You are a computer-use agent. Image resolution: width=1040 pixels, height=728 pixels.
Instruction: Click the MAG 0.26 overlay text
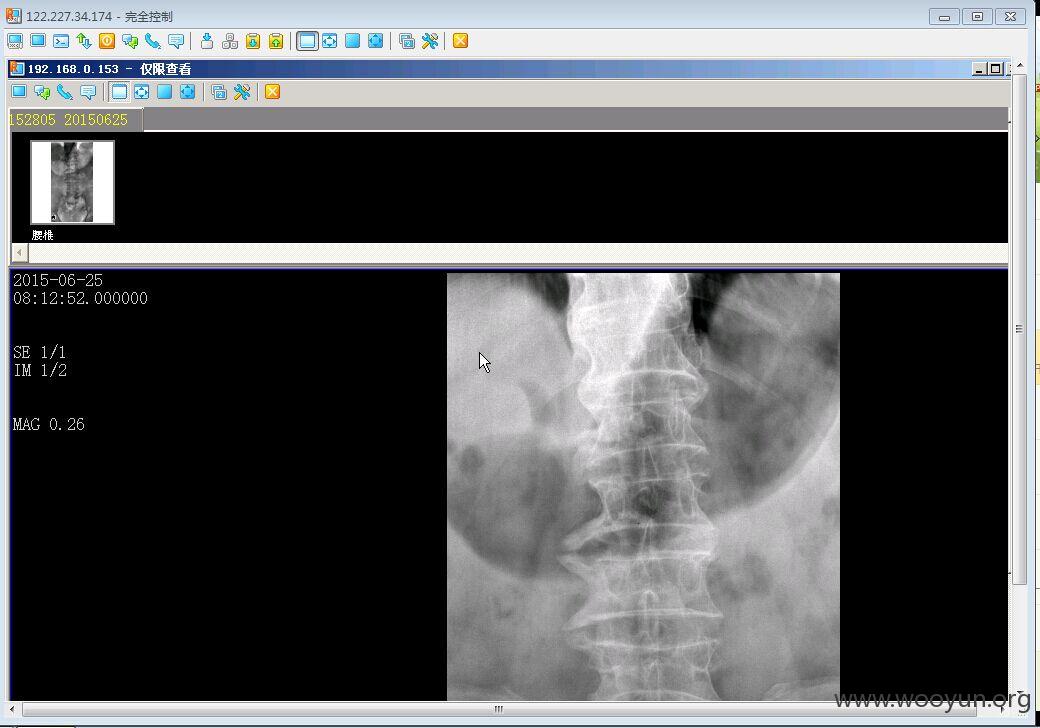coord(48,424)
